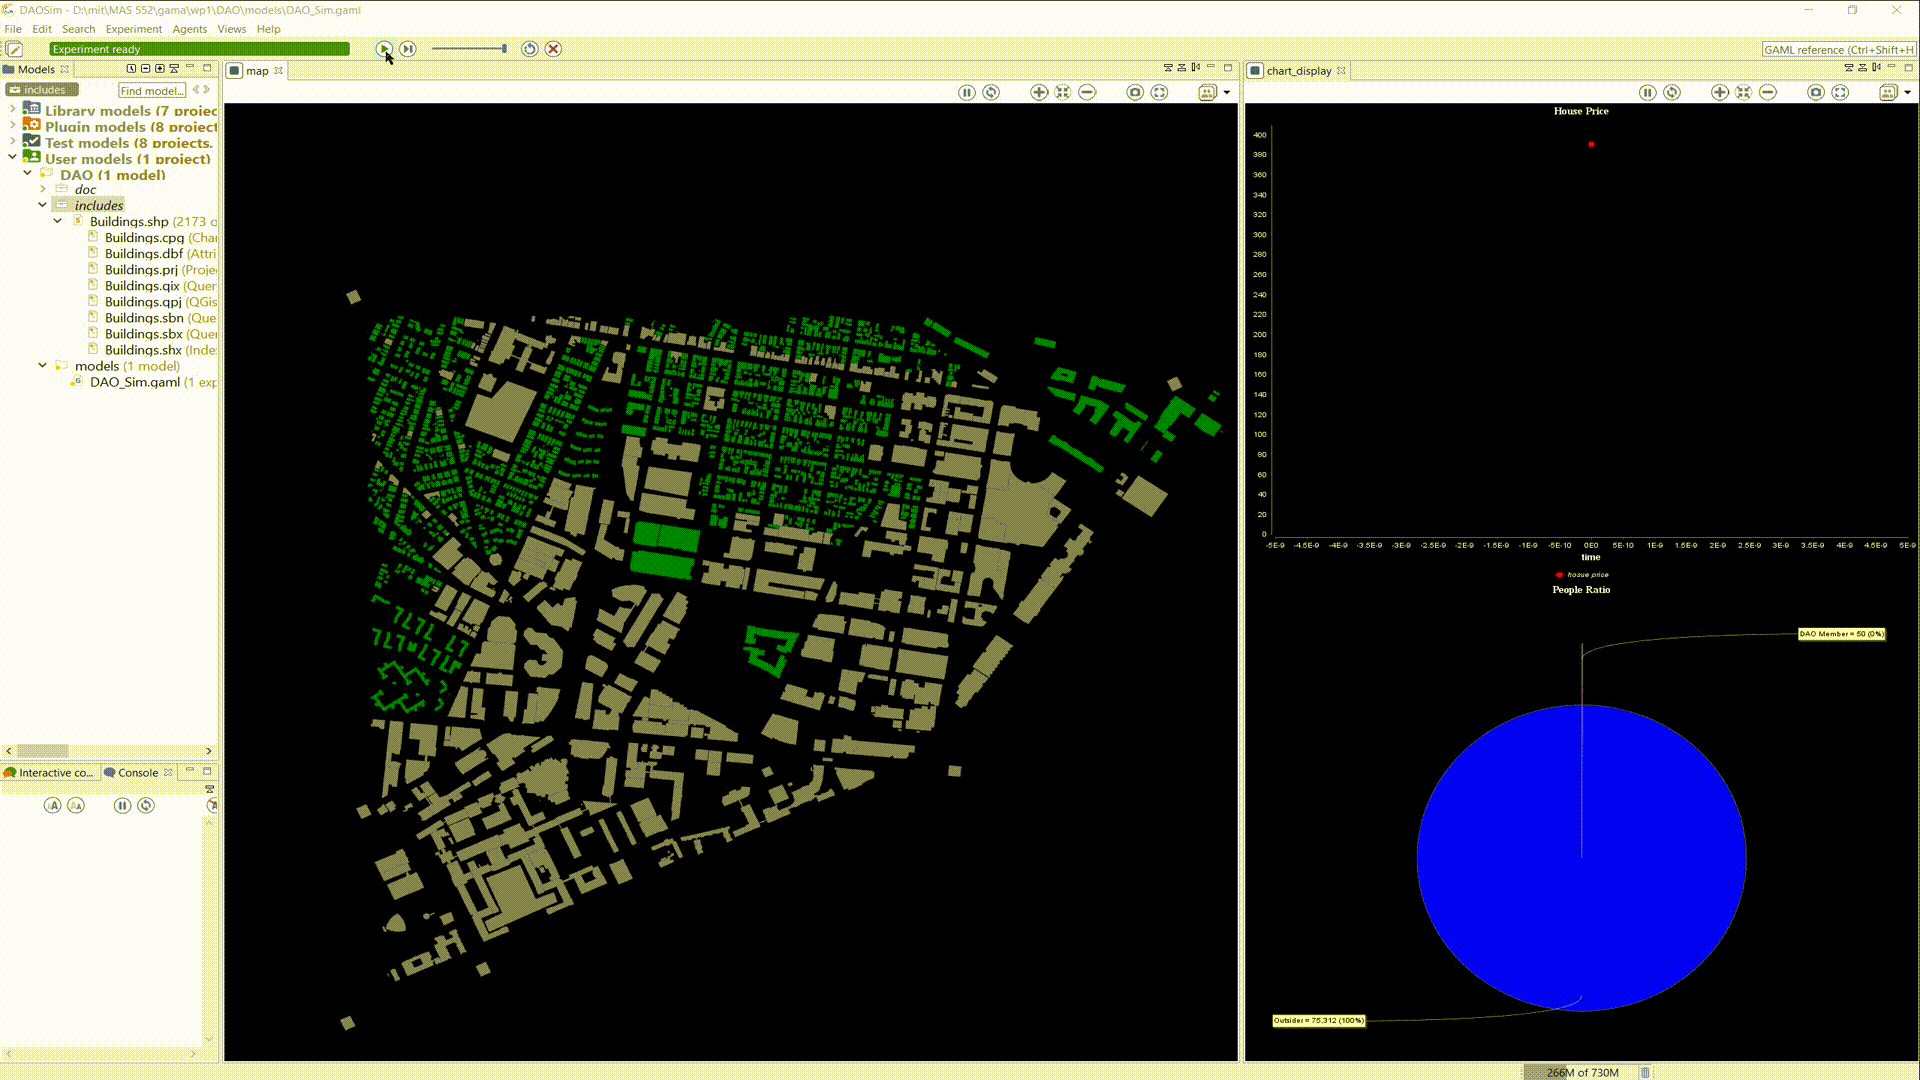
Task: Zoom in on the map display
Action: 1039,92
